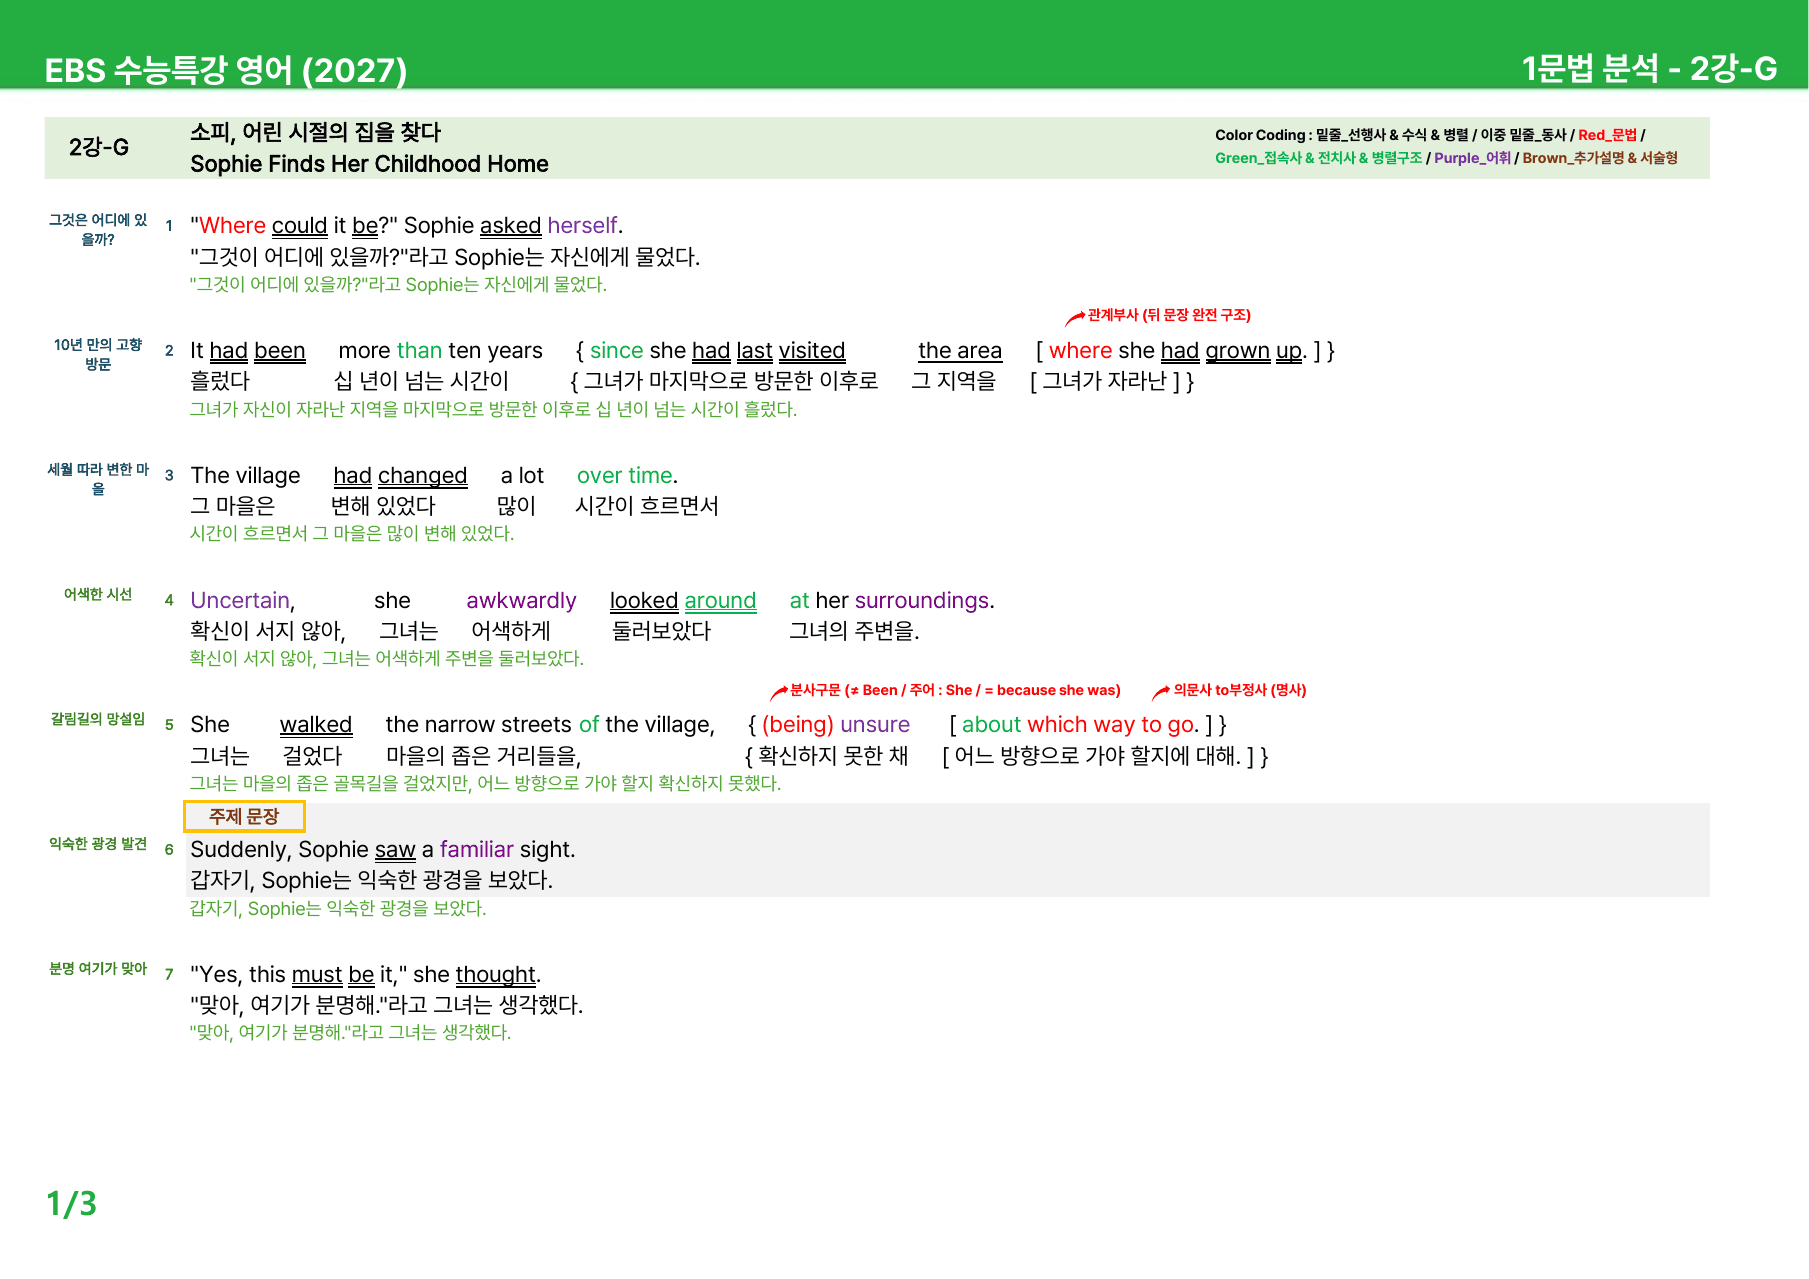
Task: Click the sidebar summary '10년 만의 고향 방문'
Action: pyautogui.click(x=98, y=354)
